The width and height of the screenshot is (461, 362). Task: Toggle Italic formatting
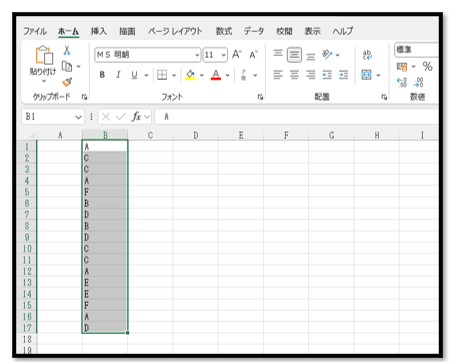coord(118,75)
